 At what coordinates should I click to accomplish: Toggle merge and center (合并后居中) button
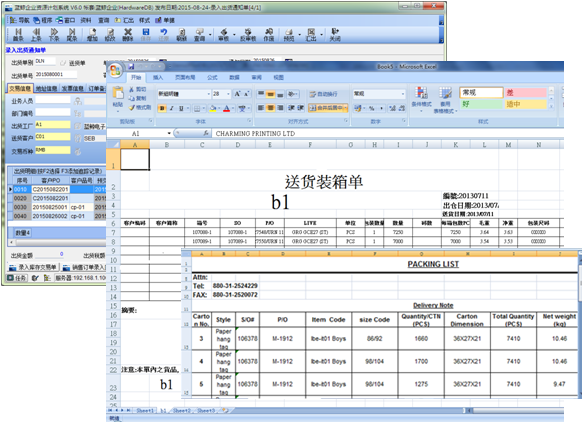pos(327,108)
